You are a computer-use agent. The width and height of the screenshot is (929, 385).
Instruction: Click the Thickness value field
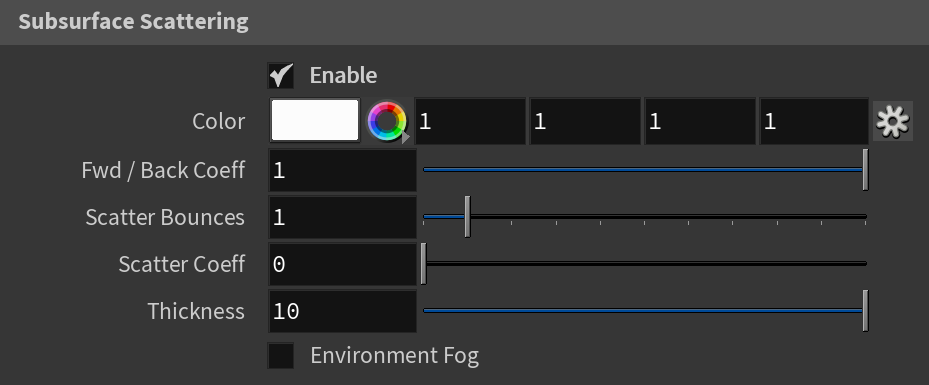342,311
